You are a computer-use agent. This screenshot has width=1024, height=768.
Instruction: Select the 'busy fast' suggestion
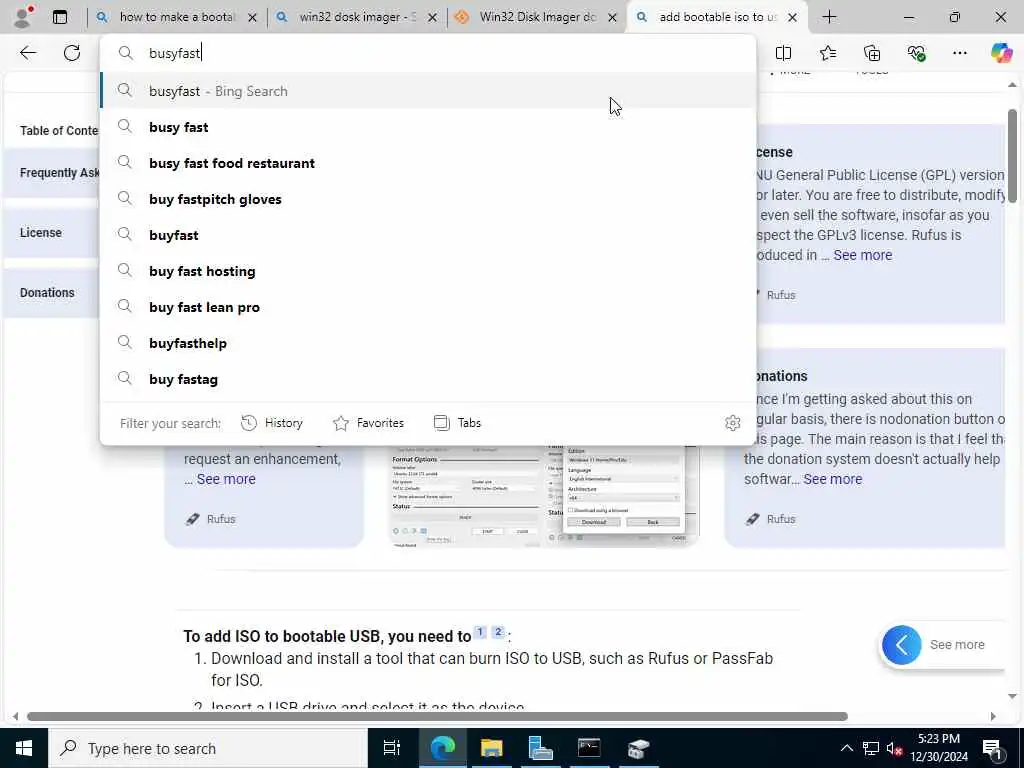pyautogui.click(x=428, y=127)
